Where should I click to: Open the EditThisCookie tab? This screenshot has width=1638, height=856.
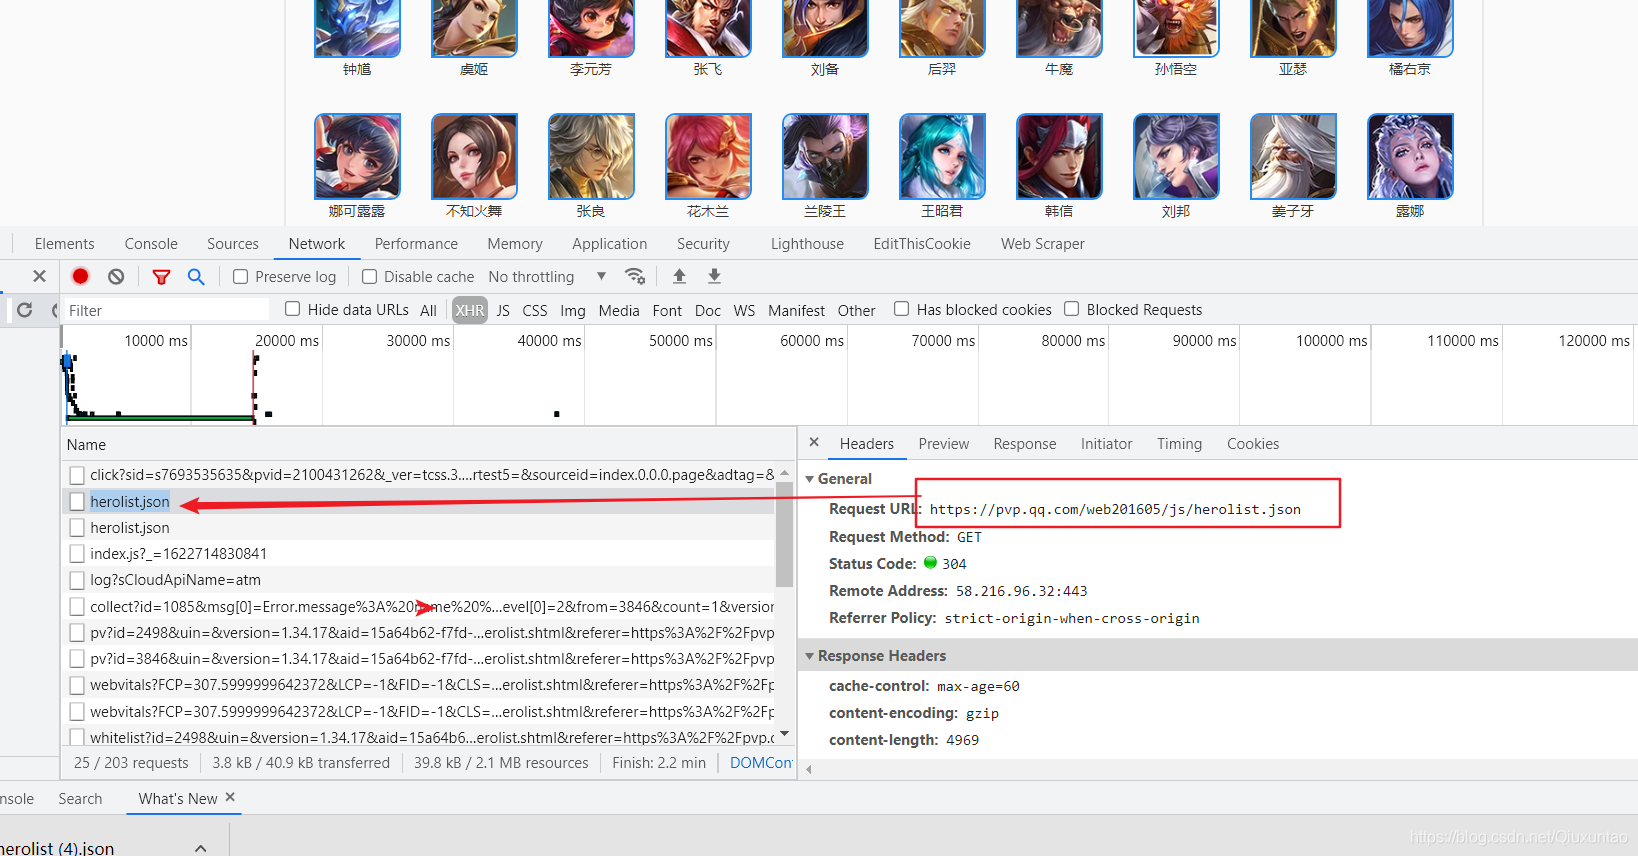click(x=922, y=243)
